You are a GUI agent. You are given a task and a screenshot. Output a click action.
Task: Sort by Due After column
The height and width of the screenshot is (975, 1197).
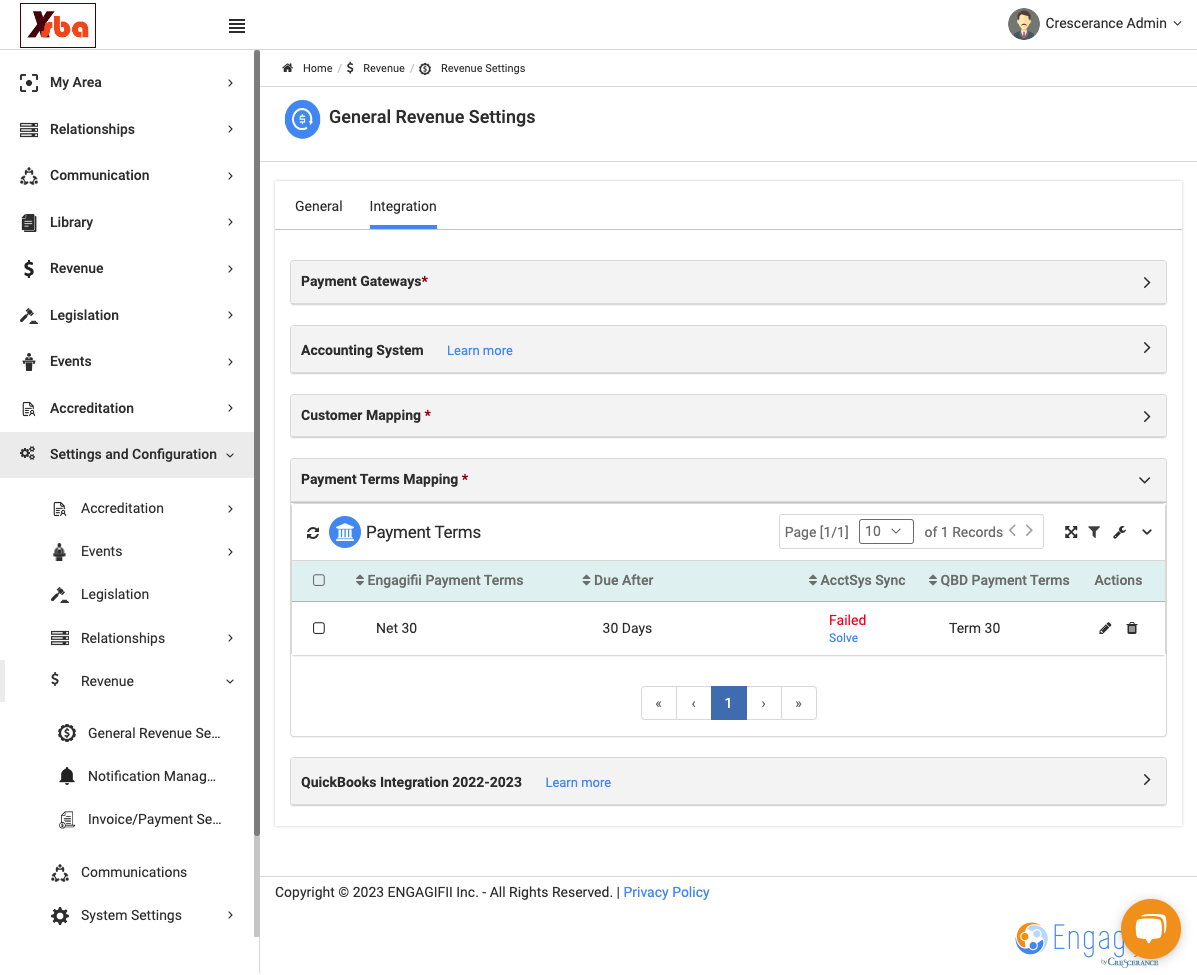click(x=618, y=580)
